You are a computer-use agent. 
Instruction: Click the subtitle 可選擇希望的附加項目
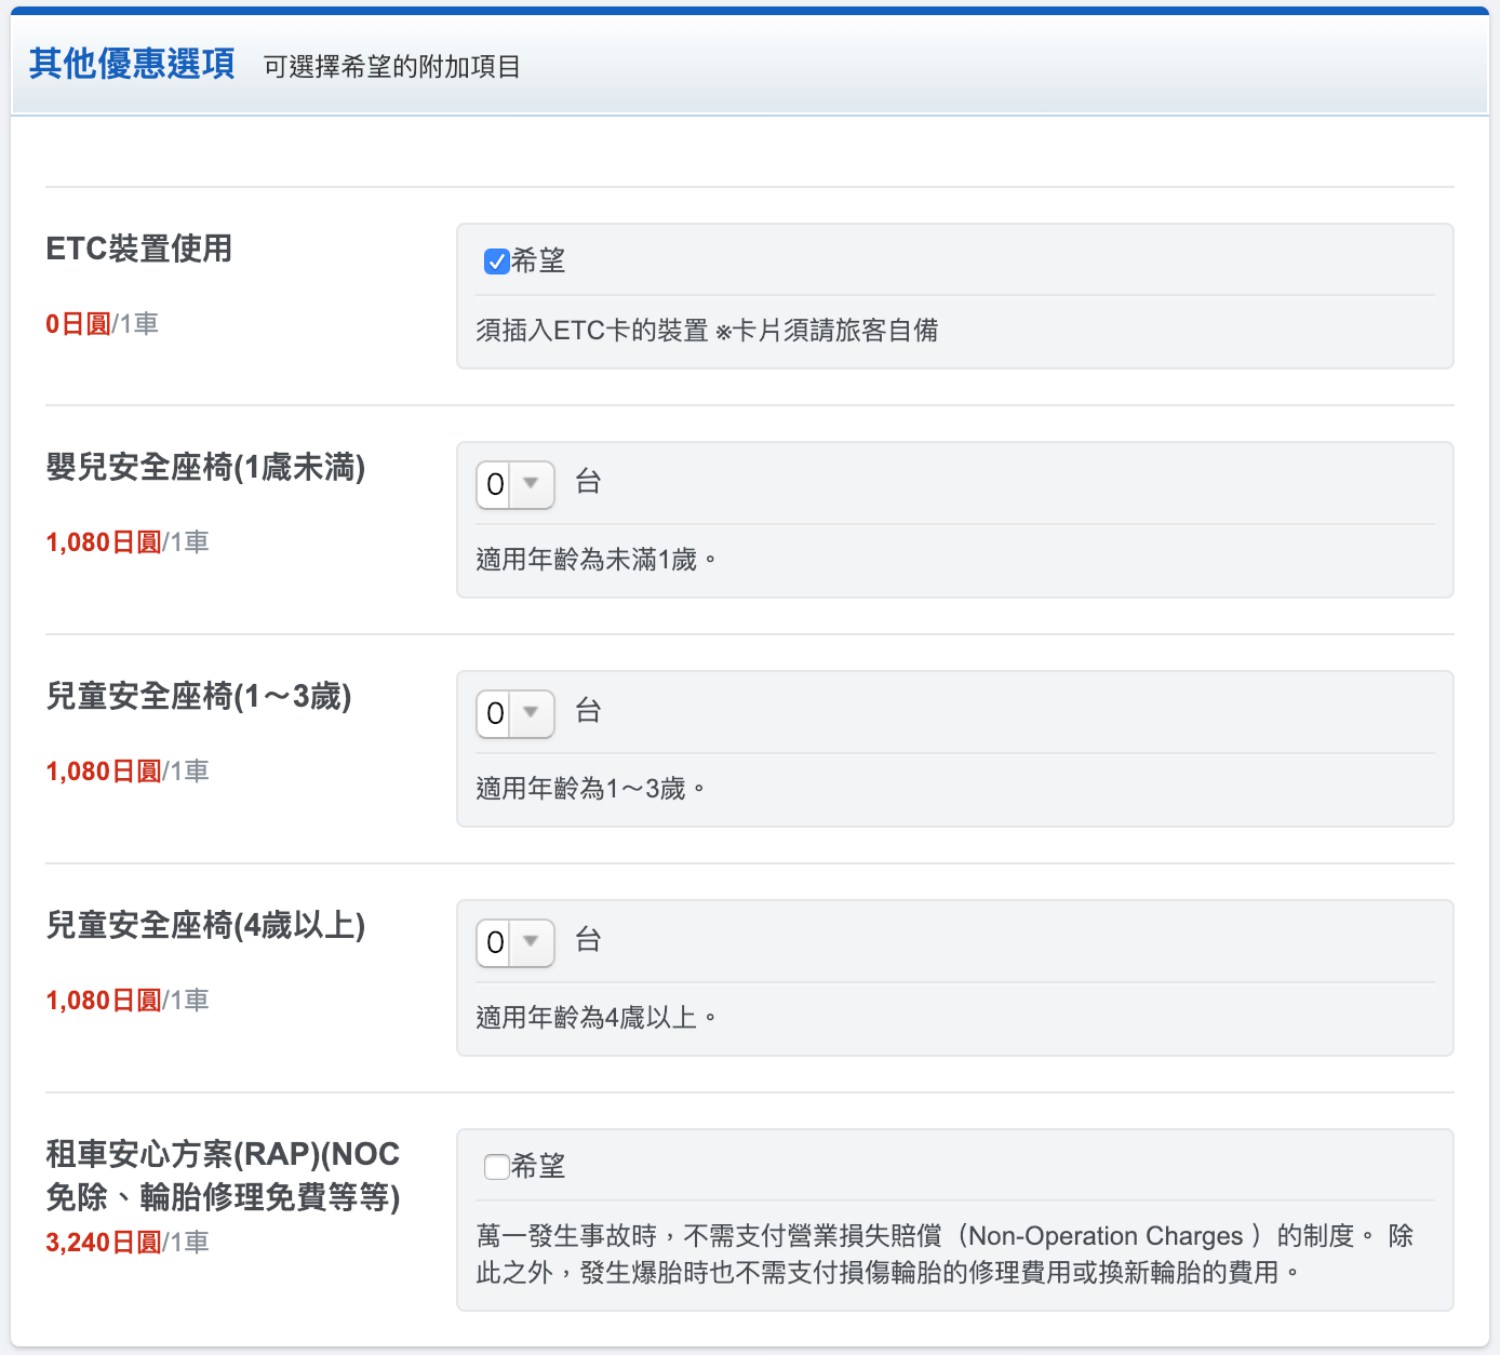(x=391, y=67)
